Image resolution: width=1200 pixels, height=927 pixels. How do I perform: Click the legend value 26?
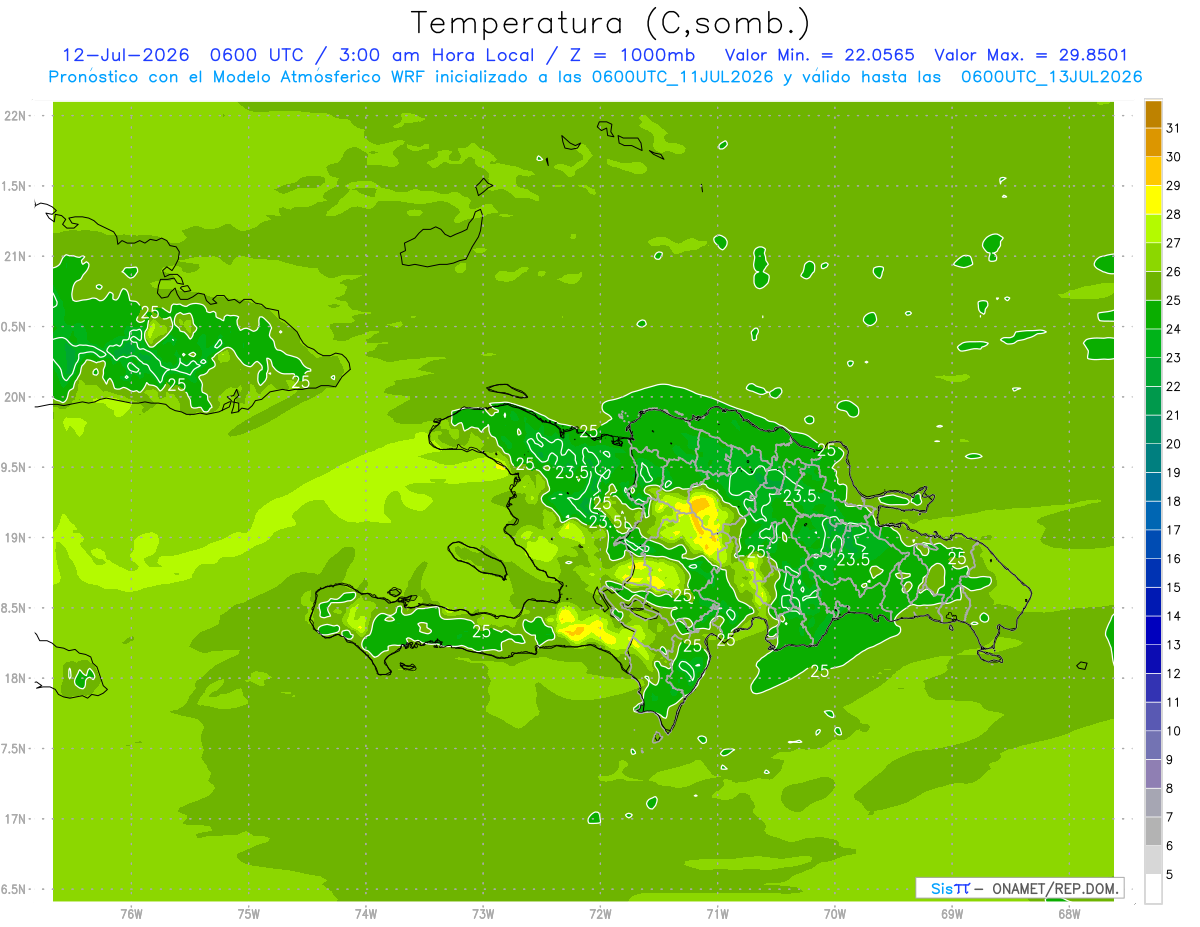tap(1174, 272)
